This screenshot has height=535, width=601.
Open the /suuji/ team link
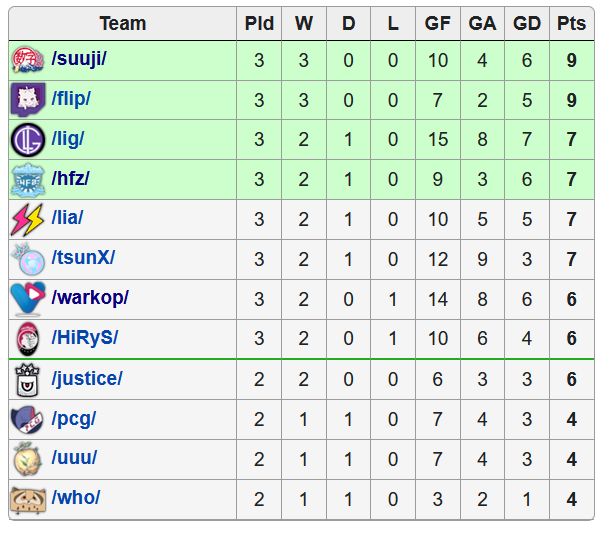[79, 59]
